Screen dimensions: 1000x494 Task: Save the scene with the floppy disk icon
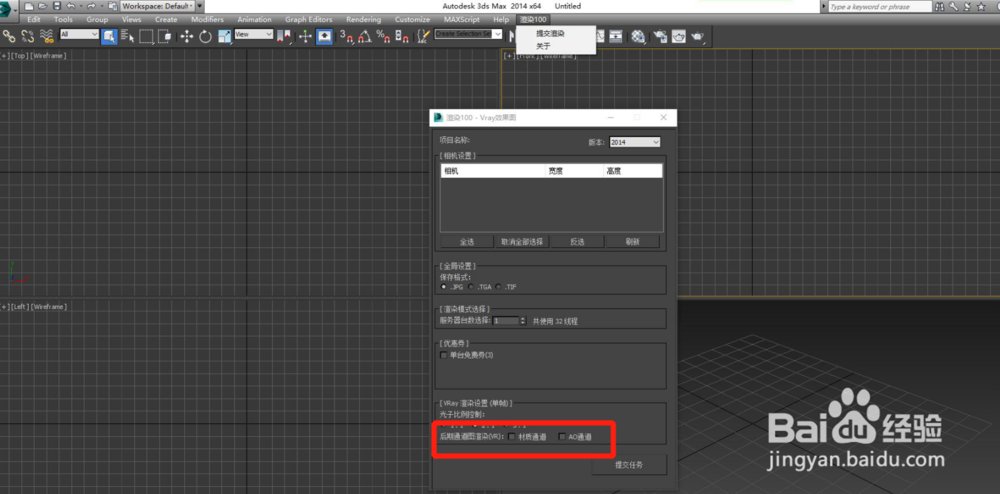coord(56,6)
